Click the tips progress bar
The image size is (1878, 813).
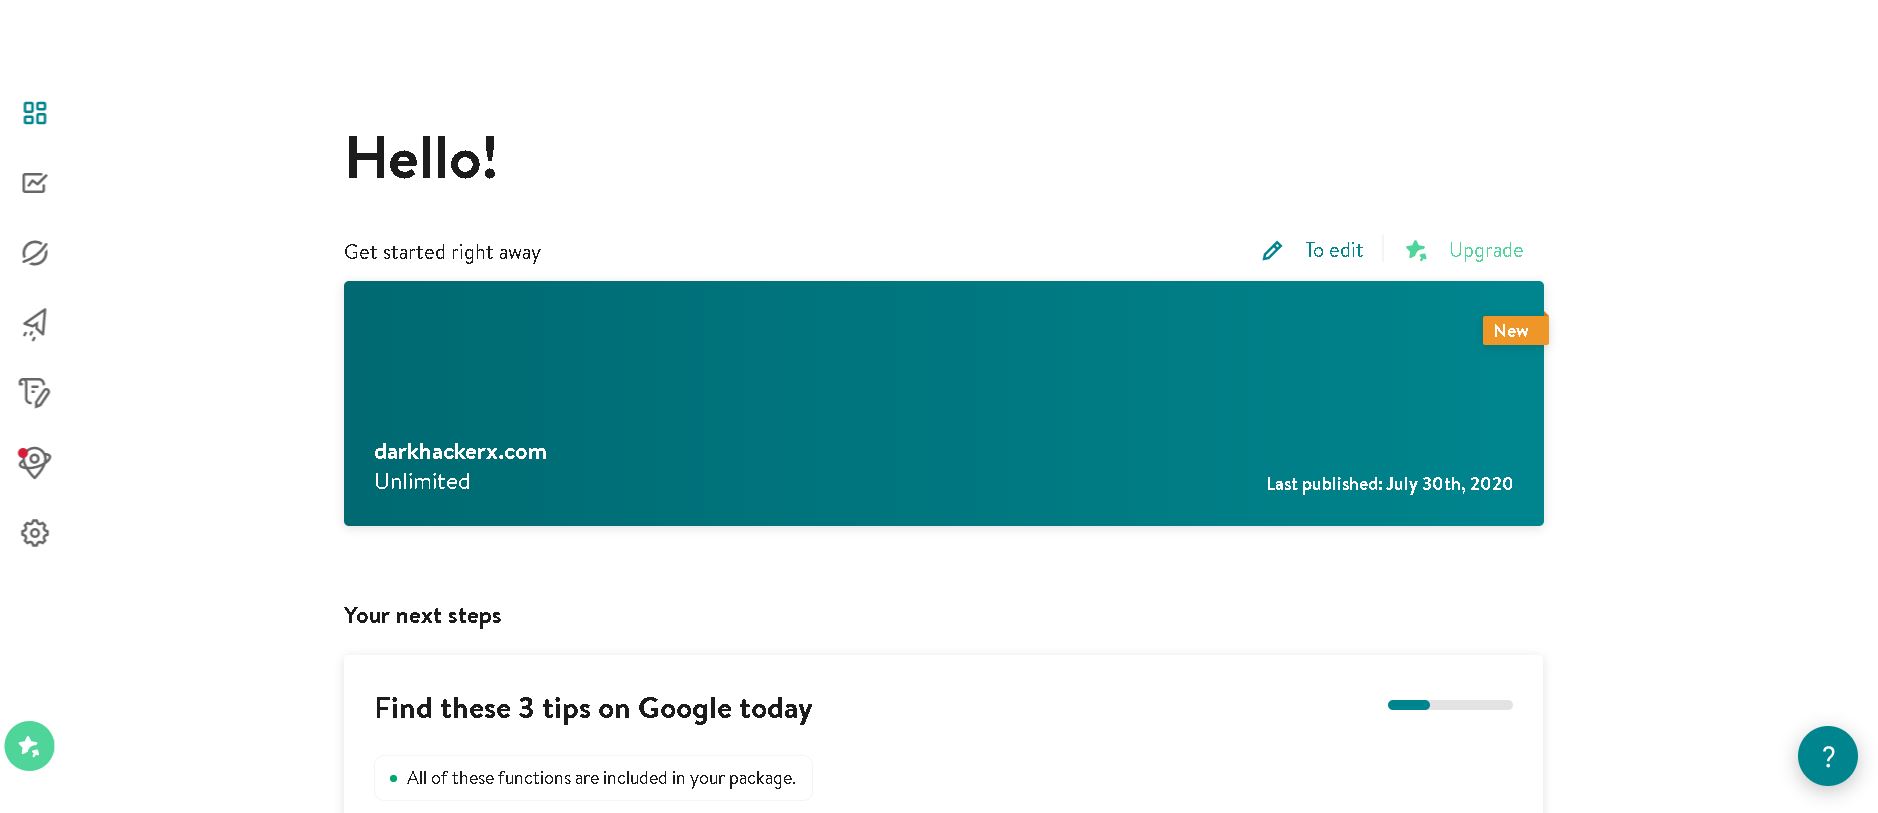pyautogui.click(x=1450, y=705)
